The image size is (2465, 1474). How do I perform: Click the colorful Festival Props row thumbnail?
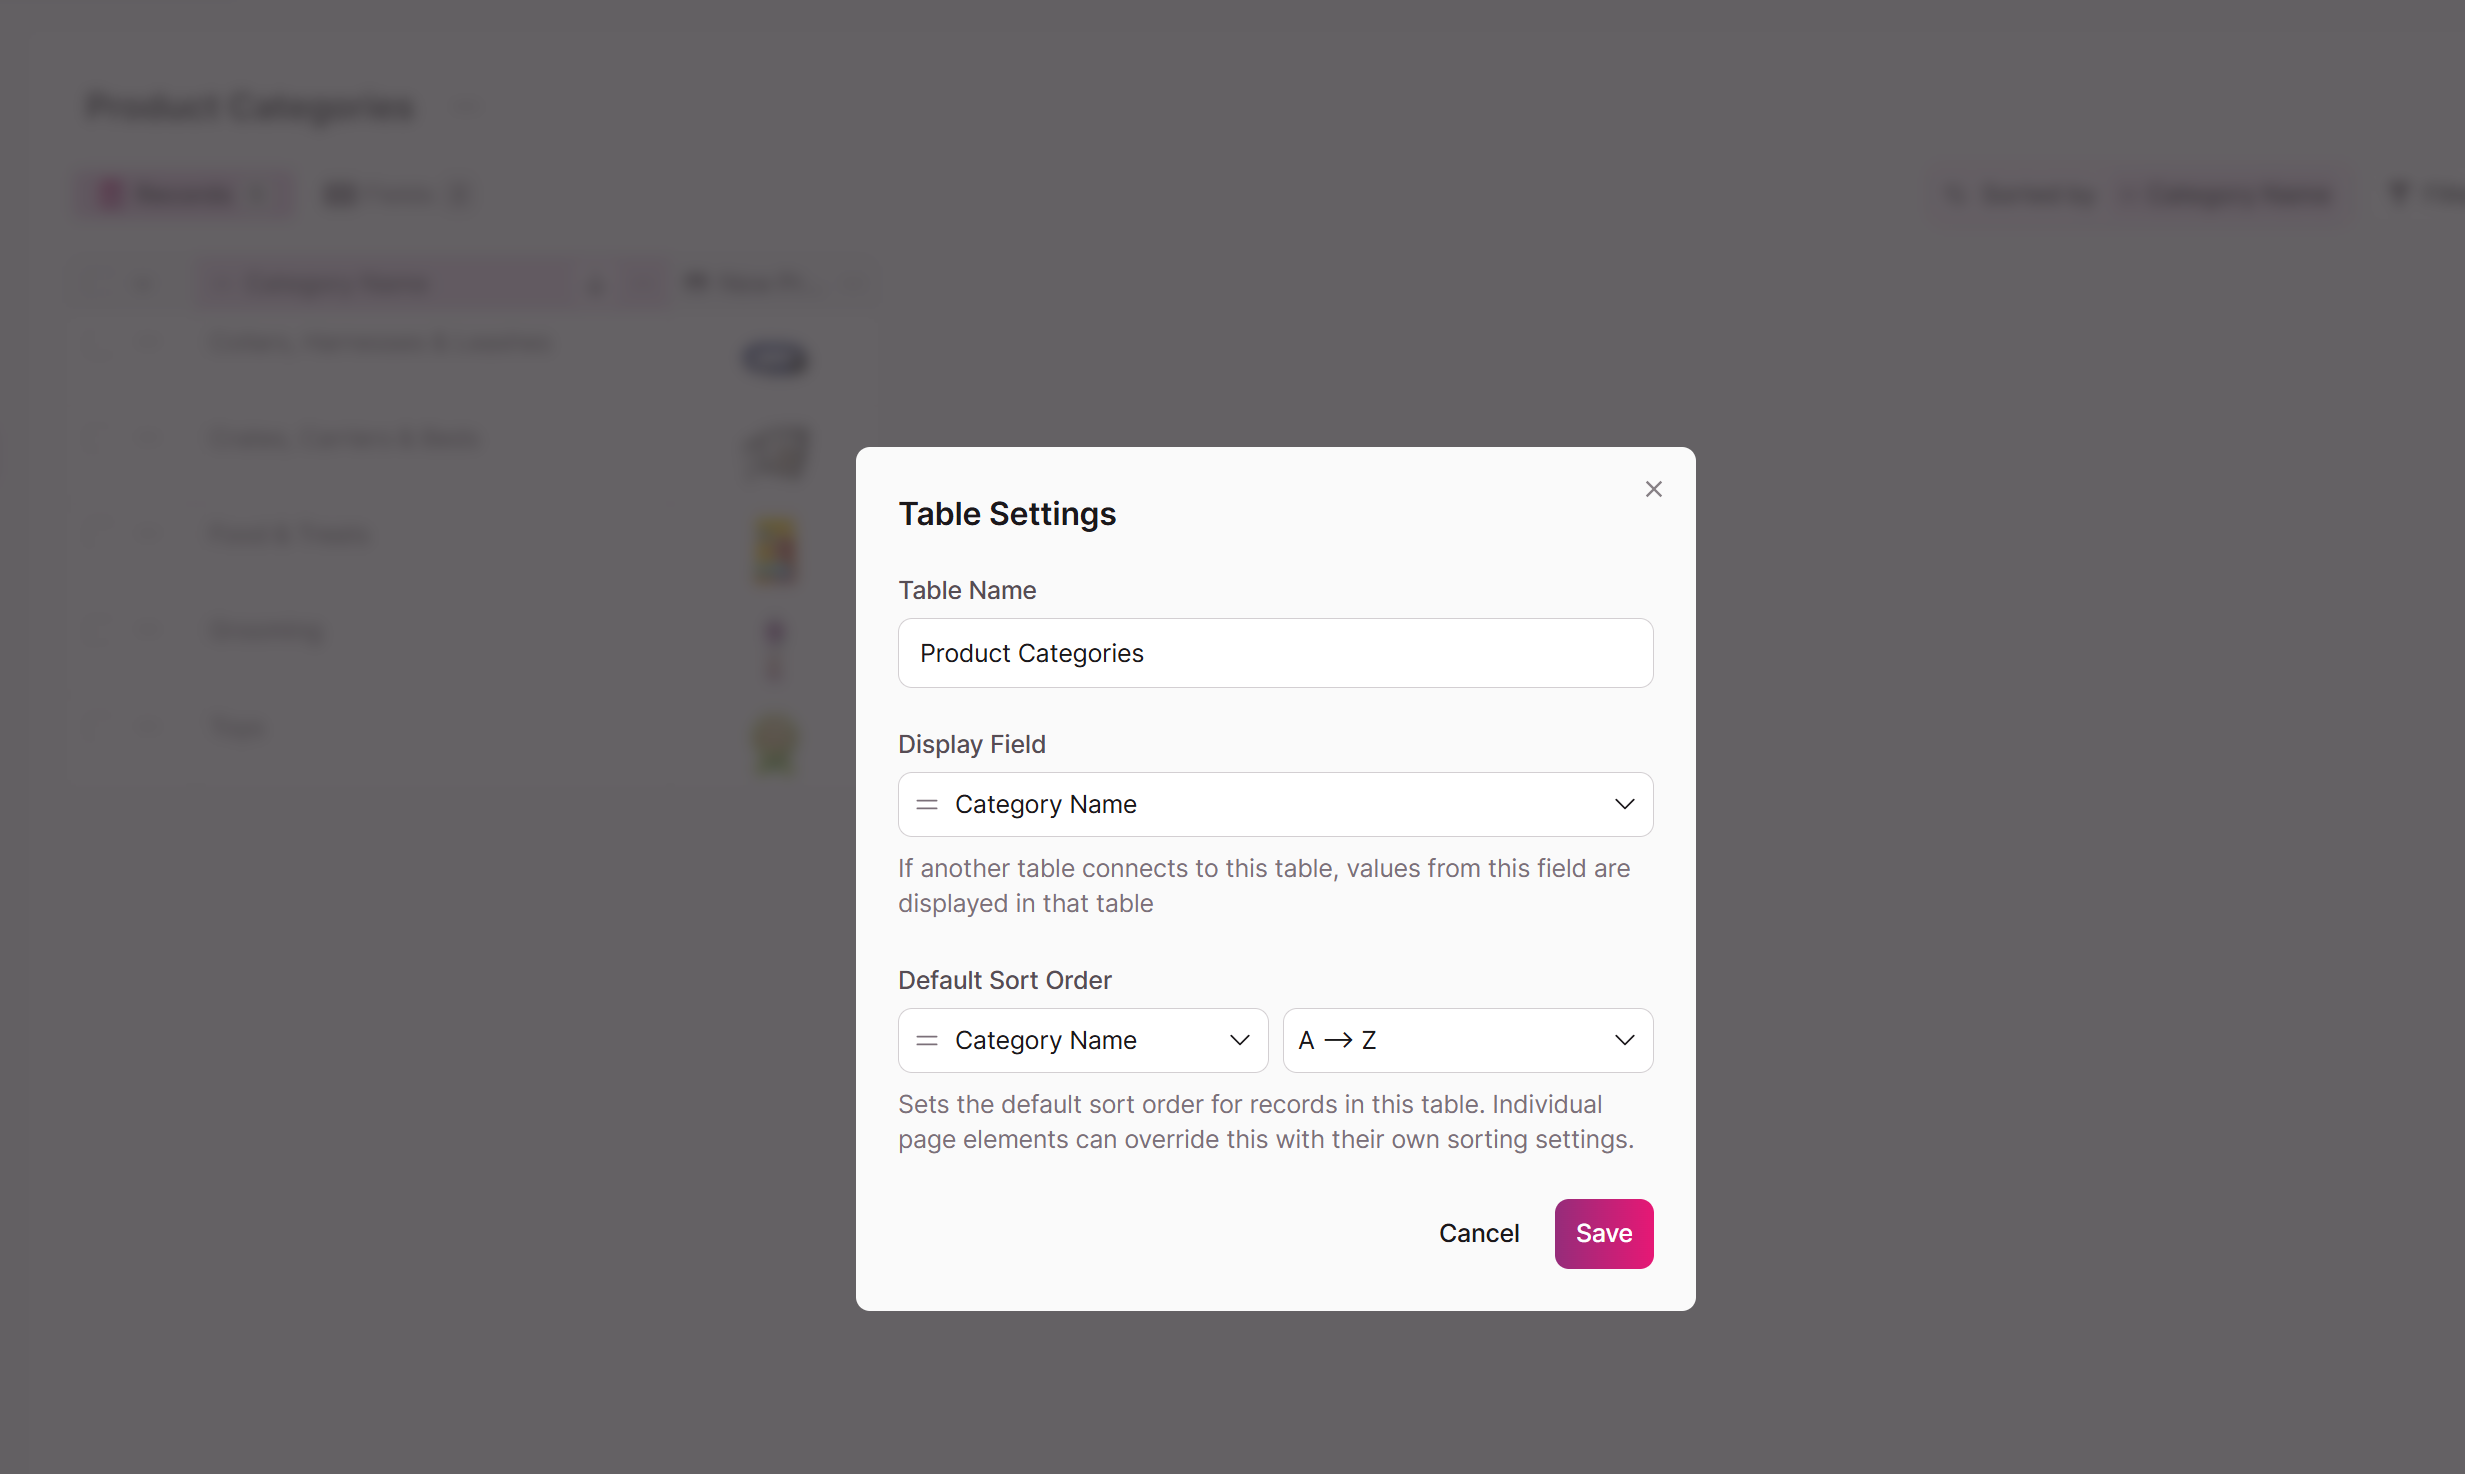tap(775, 549)
